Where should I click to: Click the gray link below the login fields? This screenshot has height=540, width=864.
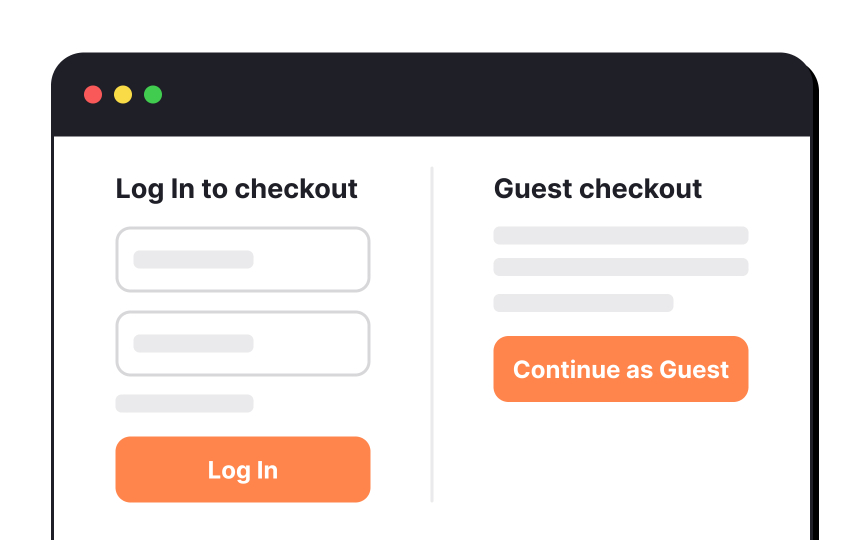[x=184, y=403]
